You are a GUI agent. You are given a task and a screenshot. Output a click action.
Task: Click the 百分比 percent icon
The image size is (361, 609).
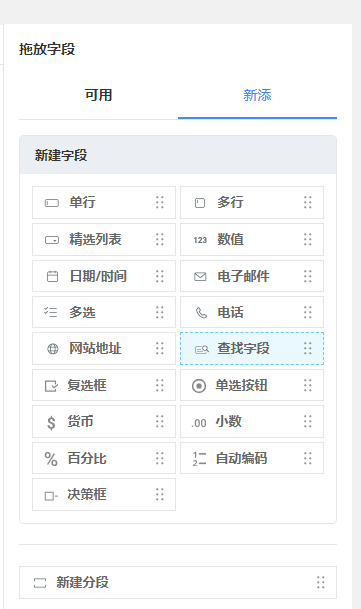51,459
